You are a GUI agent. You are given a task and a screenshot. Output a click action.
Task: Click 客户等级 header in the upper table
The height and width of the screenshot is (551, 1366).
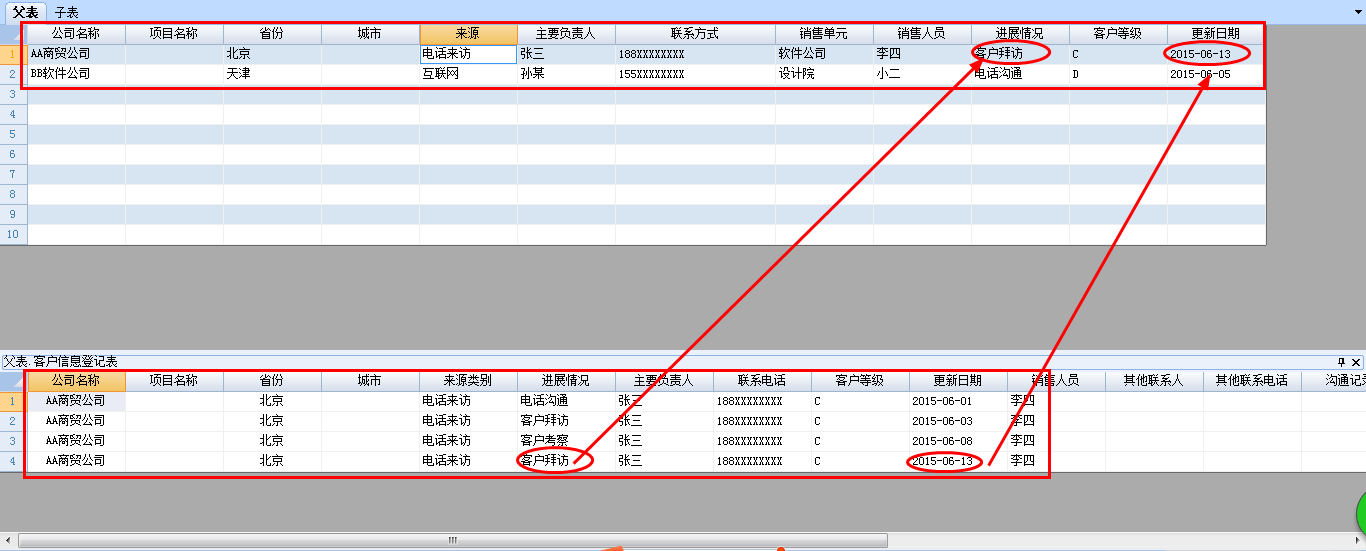(1118, 34)
